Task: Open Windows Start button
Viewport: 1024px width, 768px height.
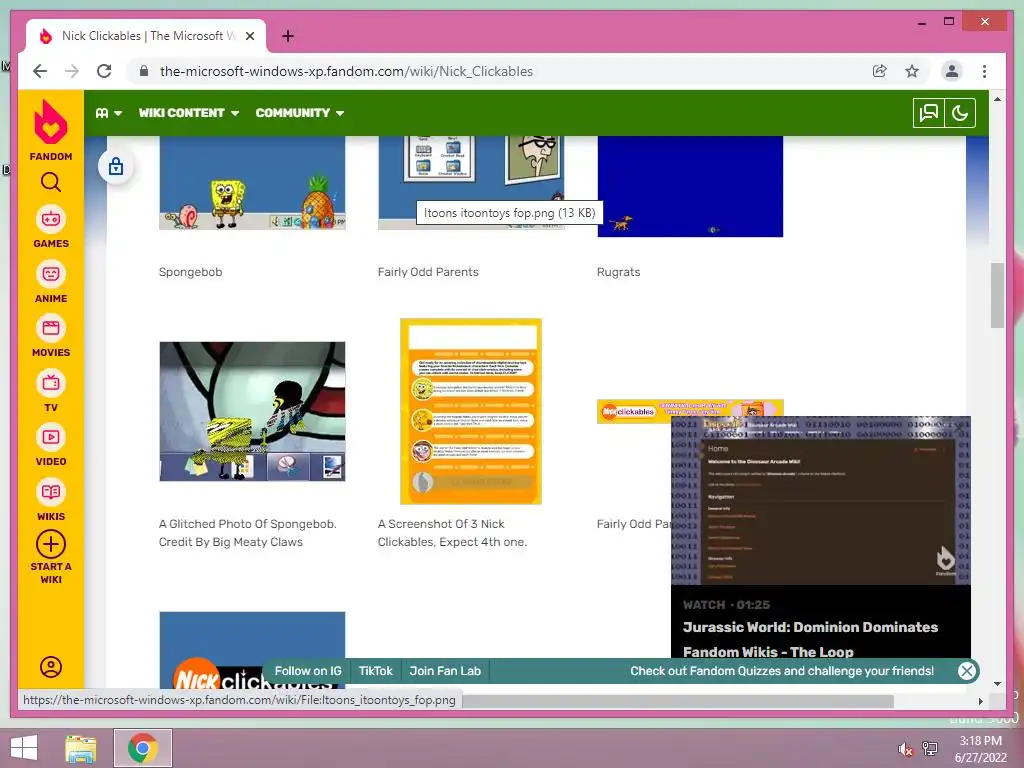Action: tap(24, 748)
